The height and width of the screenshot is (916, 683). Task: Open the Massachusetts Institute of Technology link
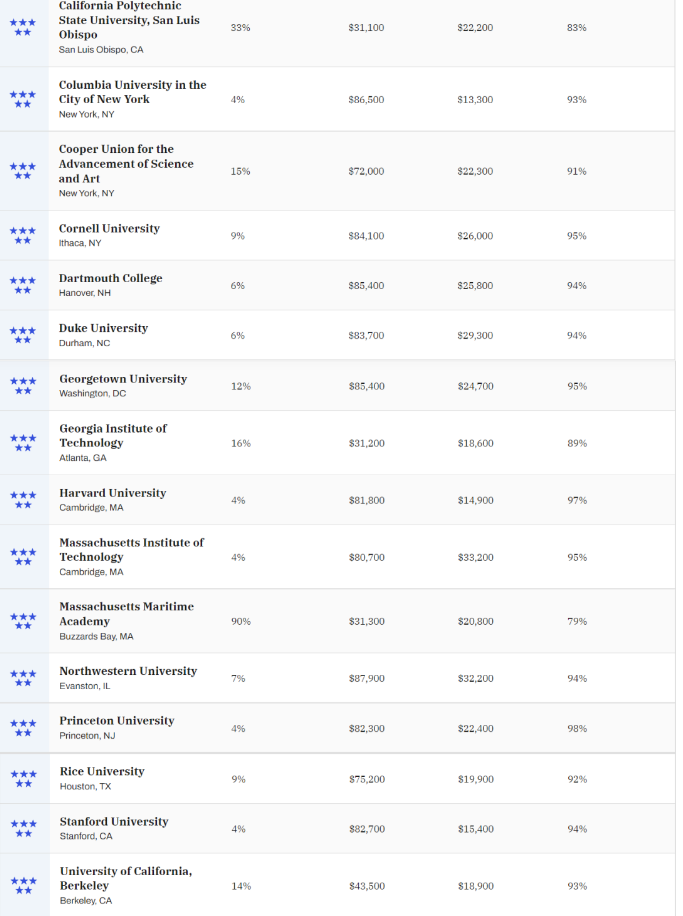point(131,550)
